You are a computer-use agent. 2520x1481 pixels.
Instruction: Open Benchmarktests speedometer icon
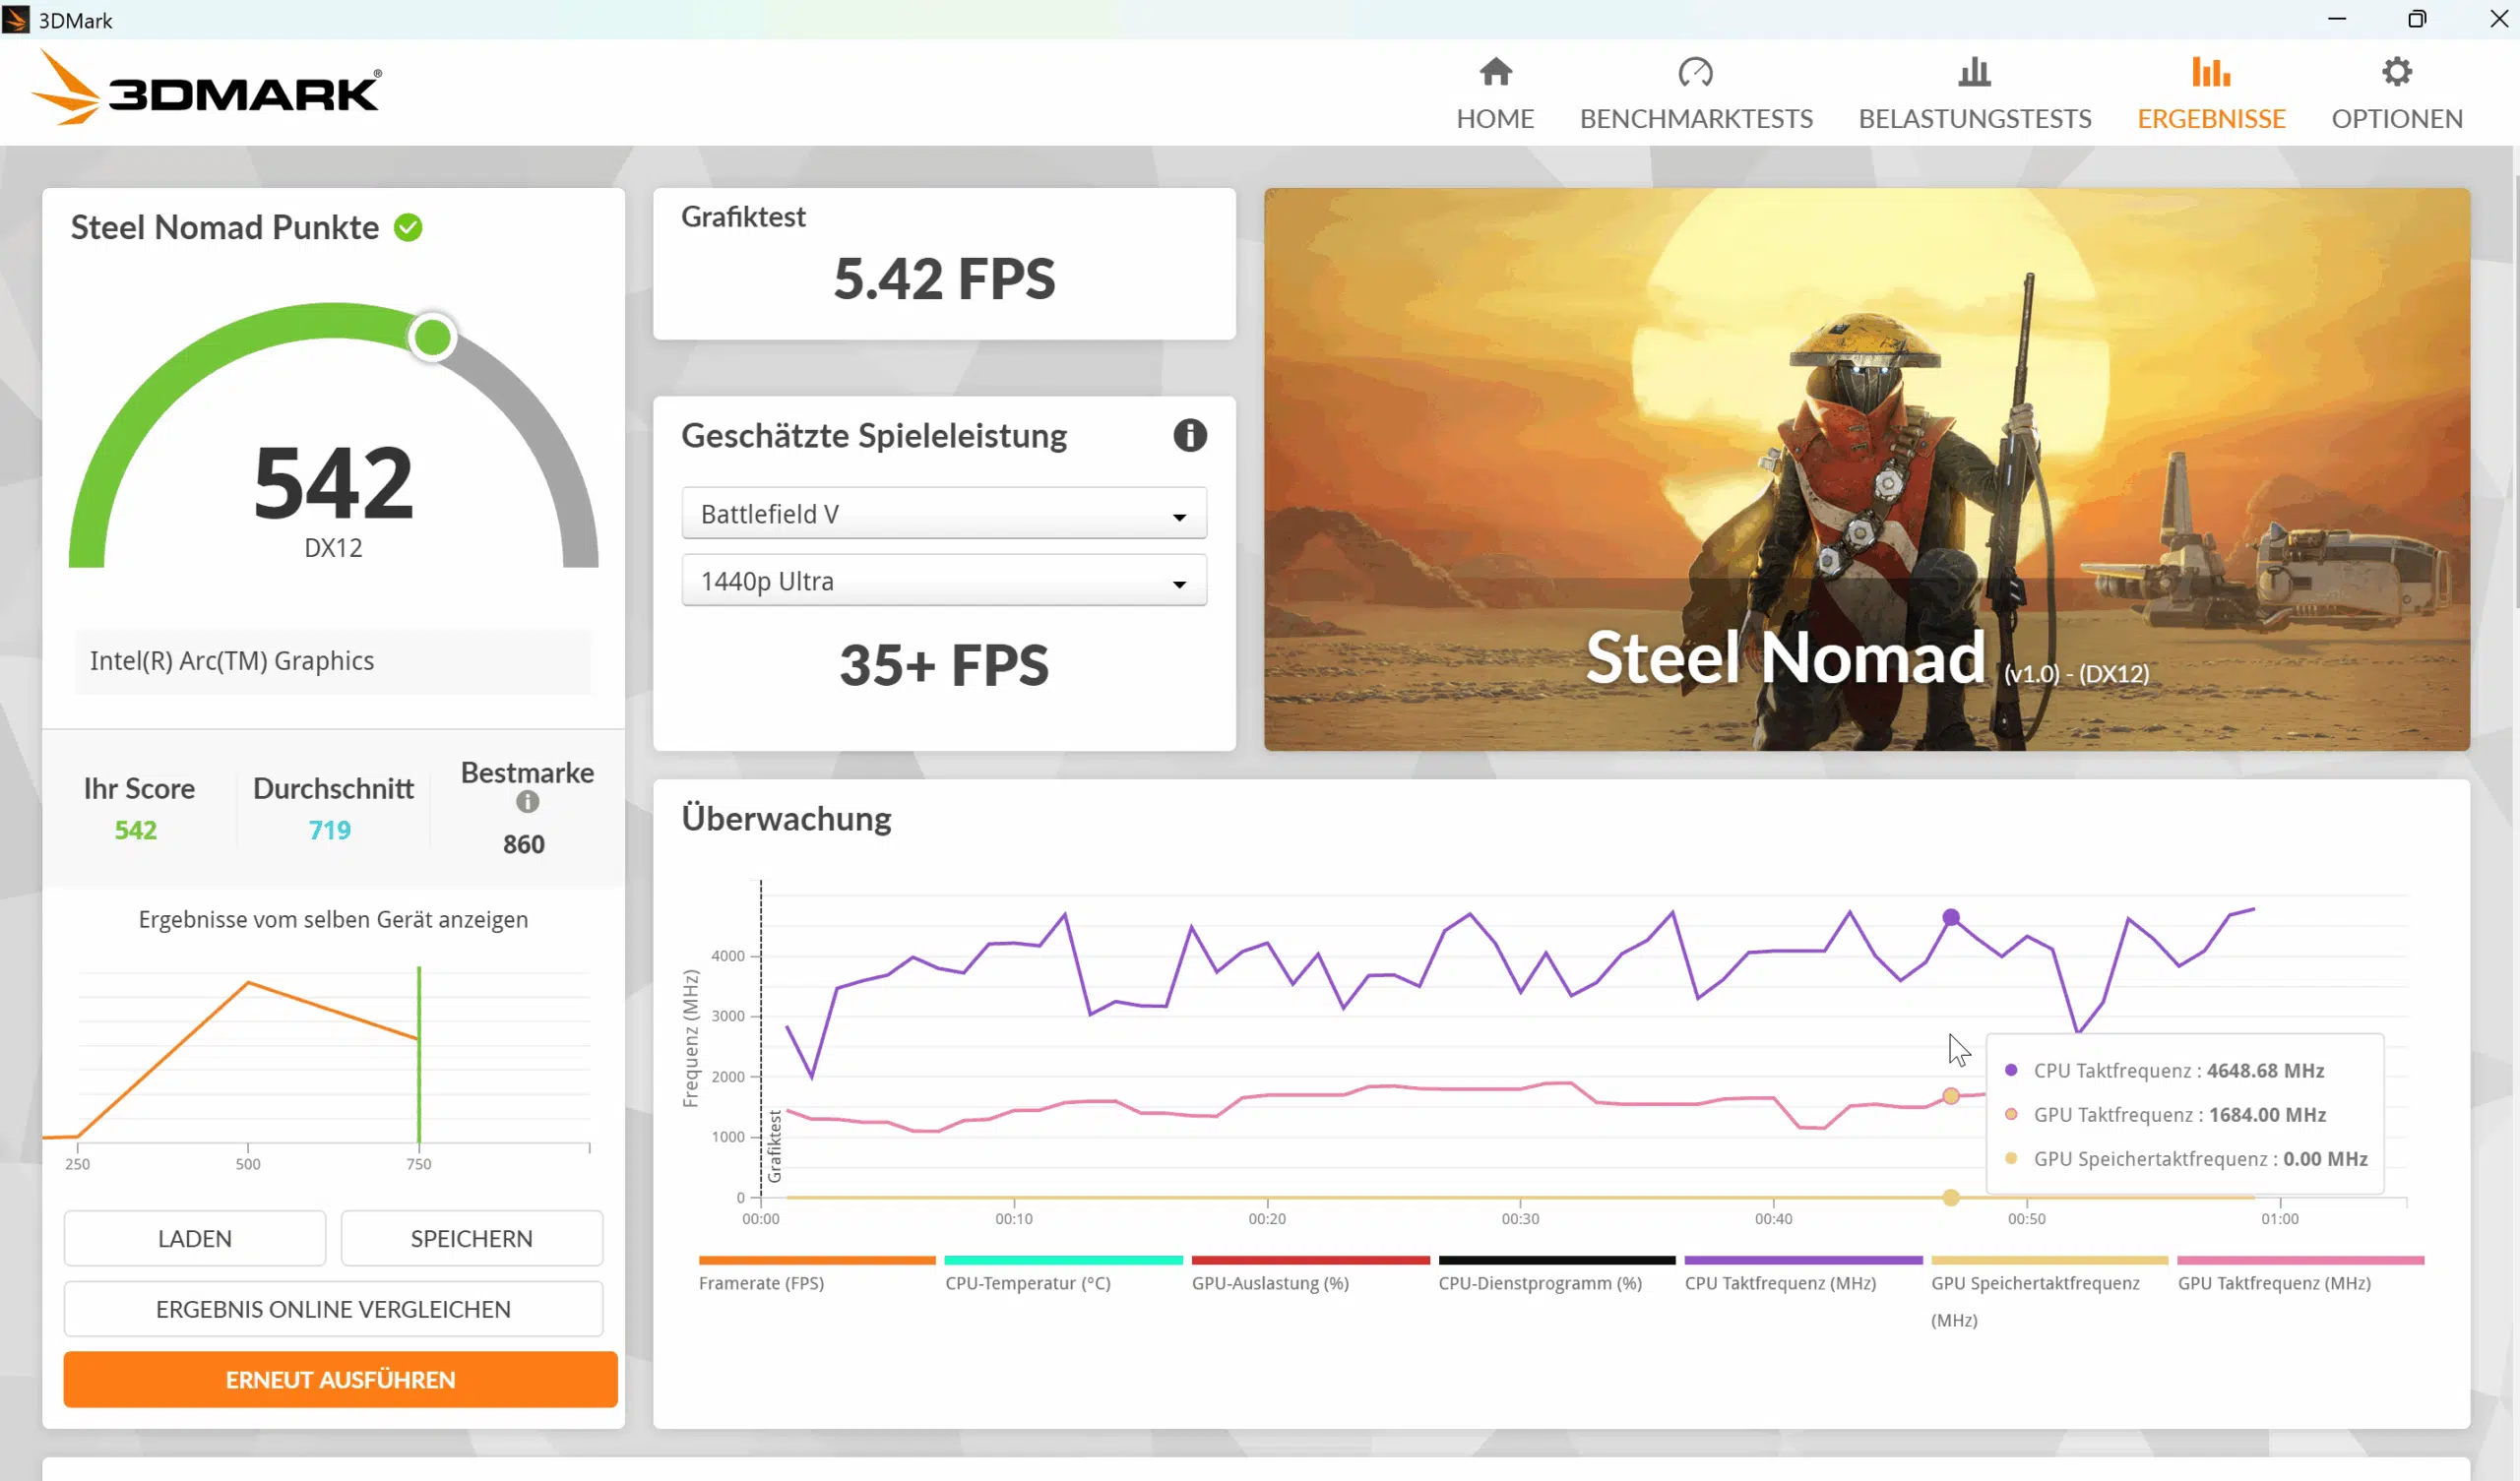pos(1695,72)
